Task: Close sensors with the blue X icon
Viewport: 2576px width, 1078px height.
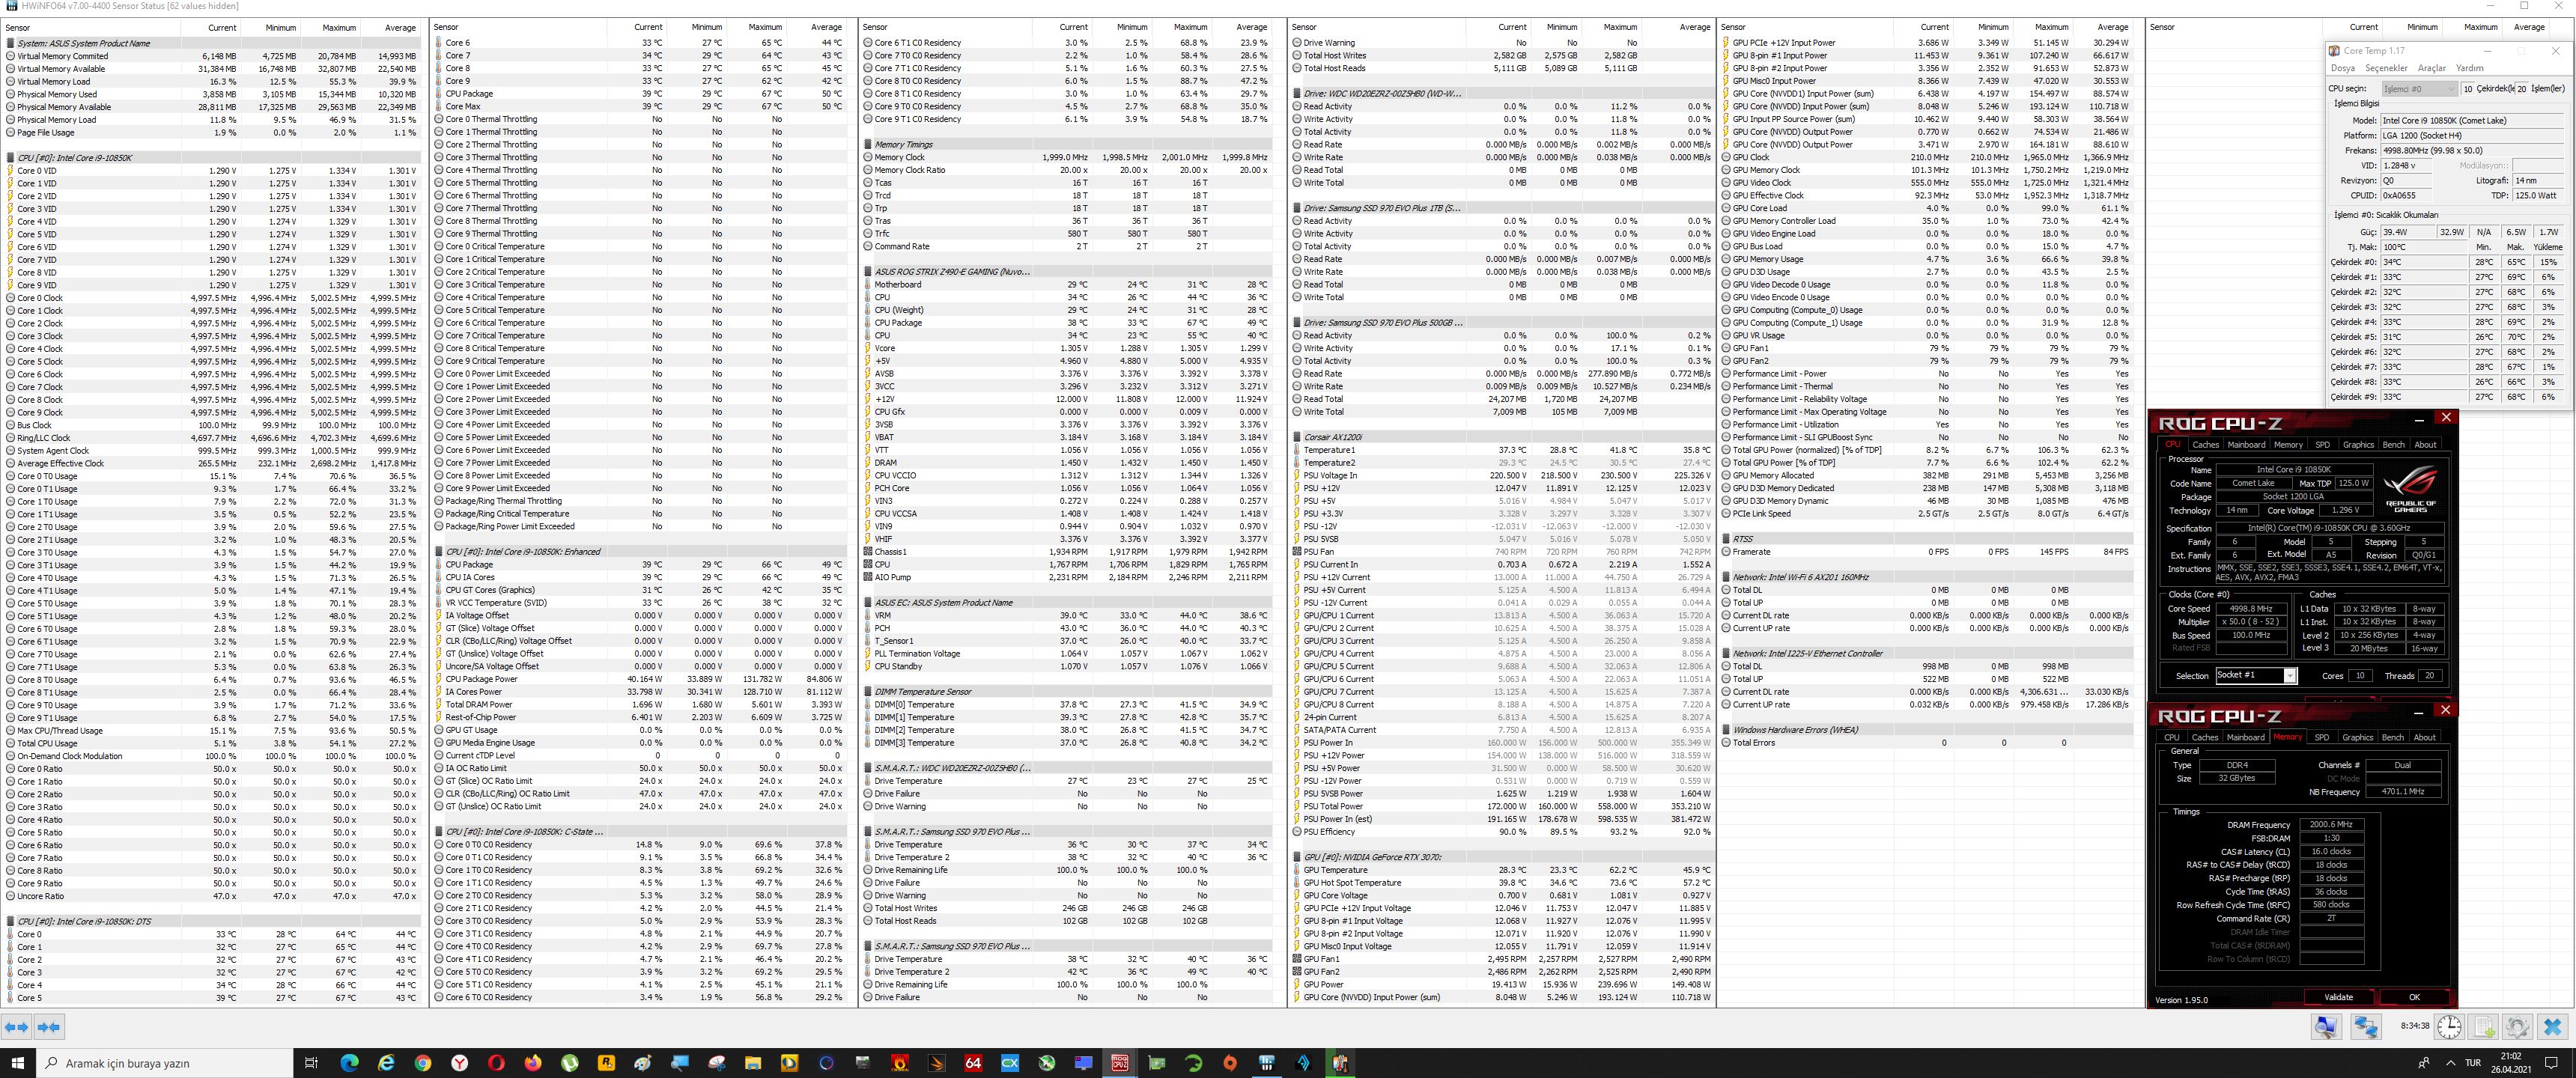Action: pos(2553,1026)
